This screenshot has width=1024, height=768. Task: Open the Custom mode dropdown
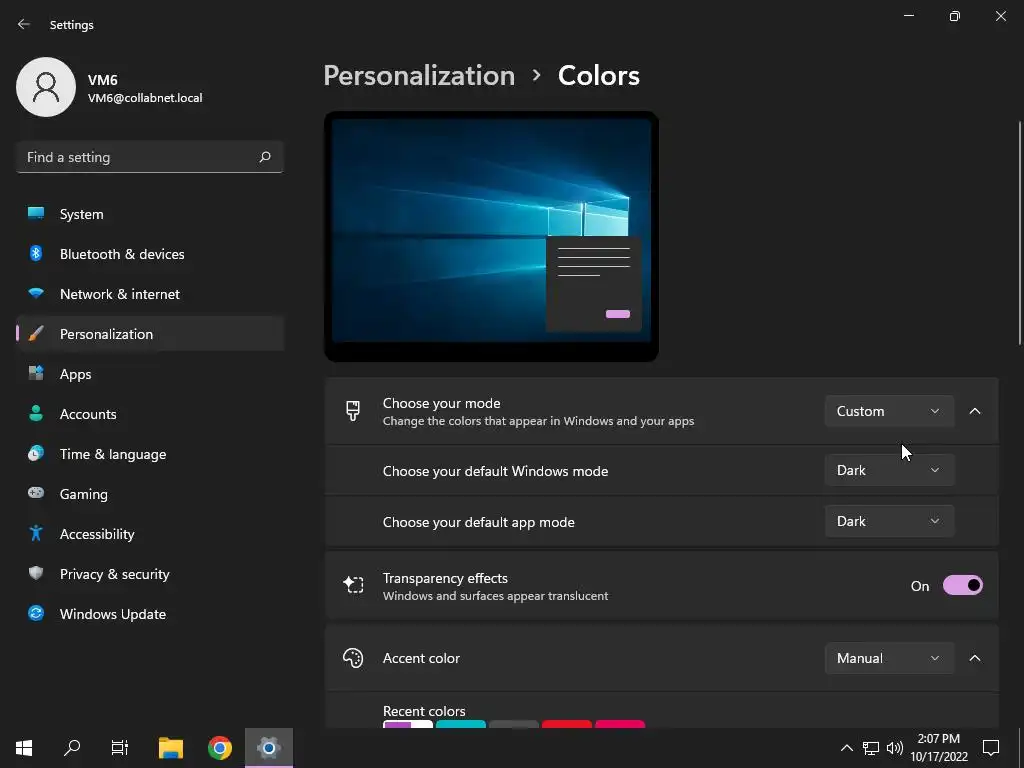pos(889,411)
